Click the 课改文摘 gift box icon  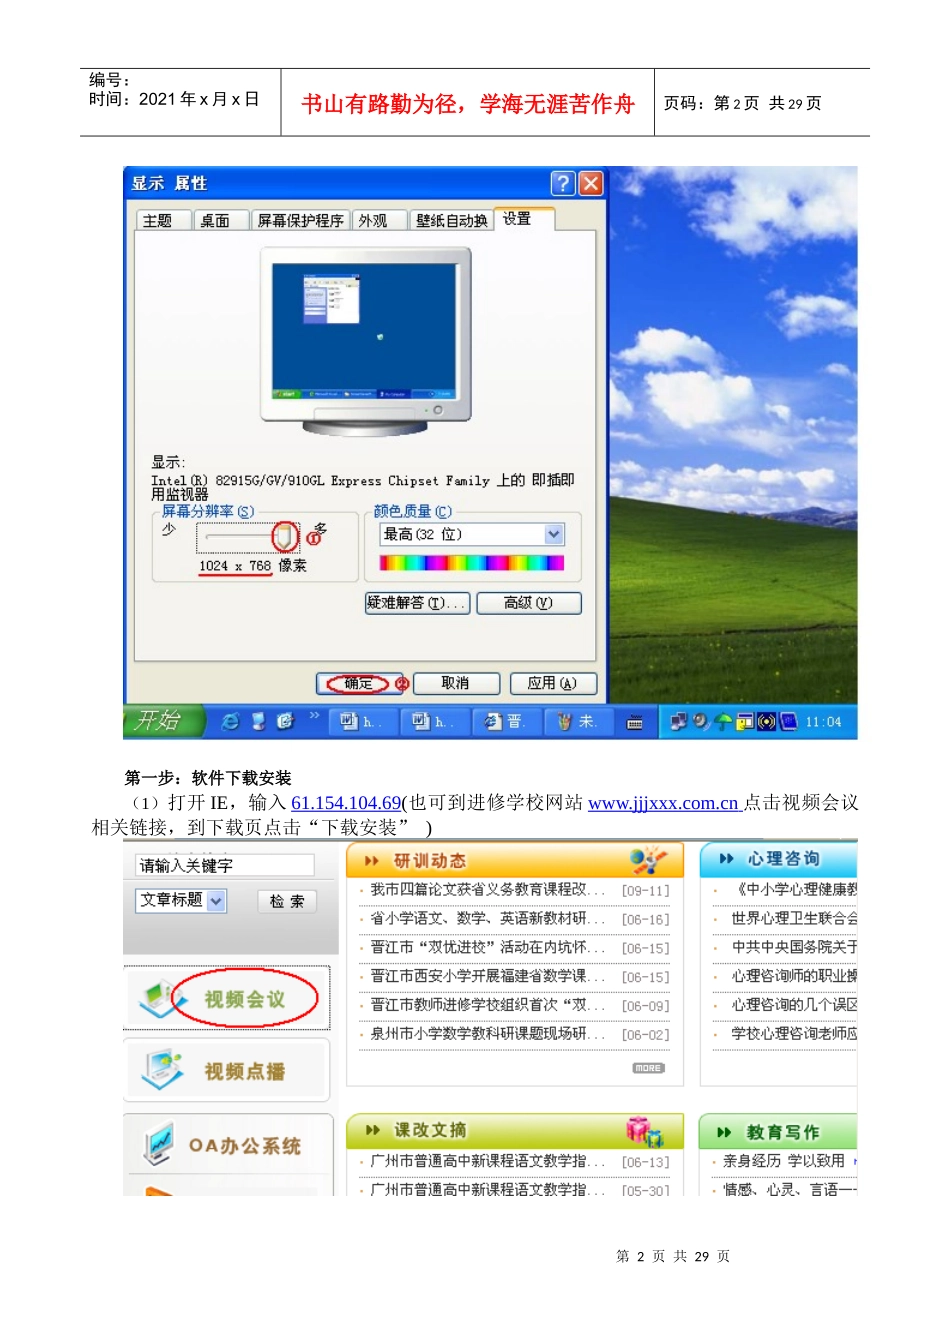click(644, 1131)
